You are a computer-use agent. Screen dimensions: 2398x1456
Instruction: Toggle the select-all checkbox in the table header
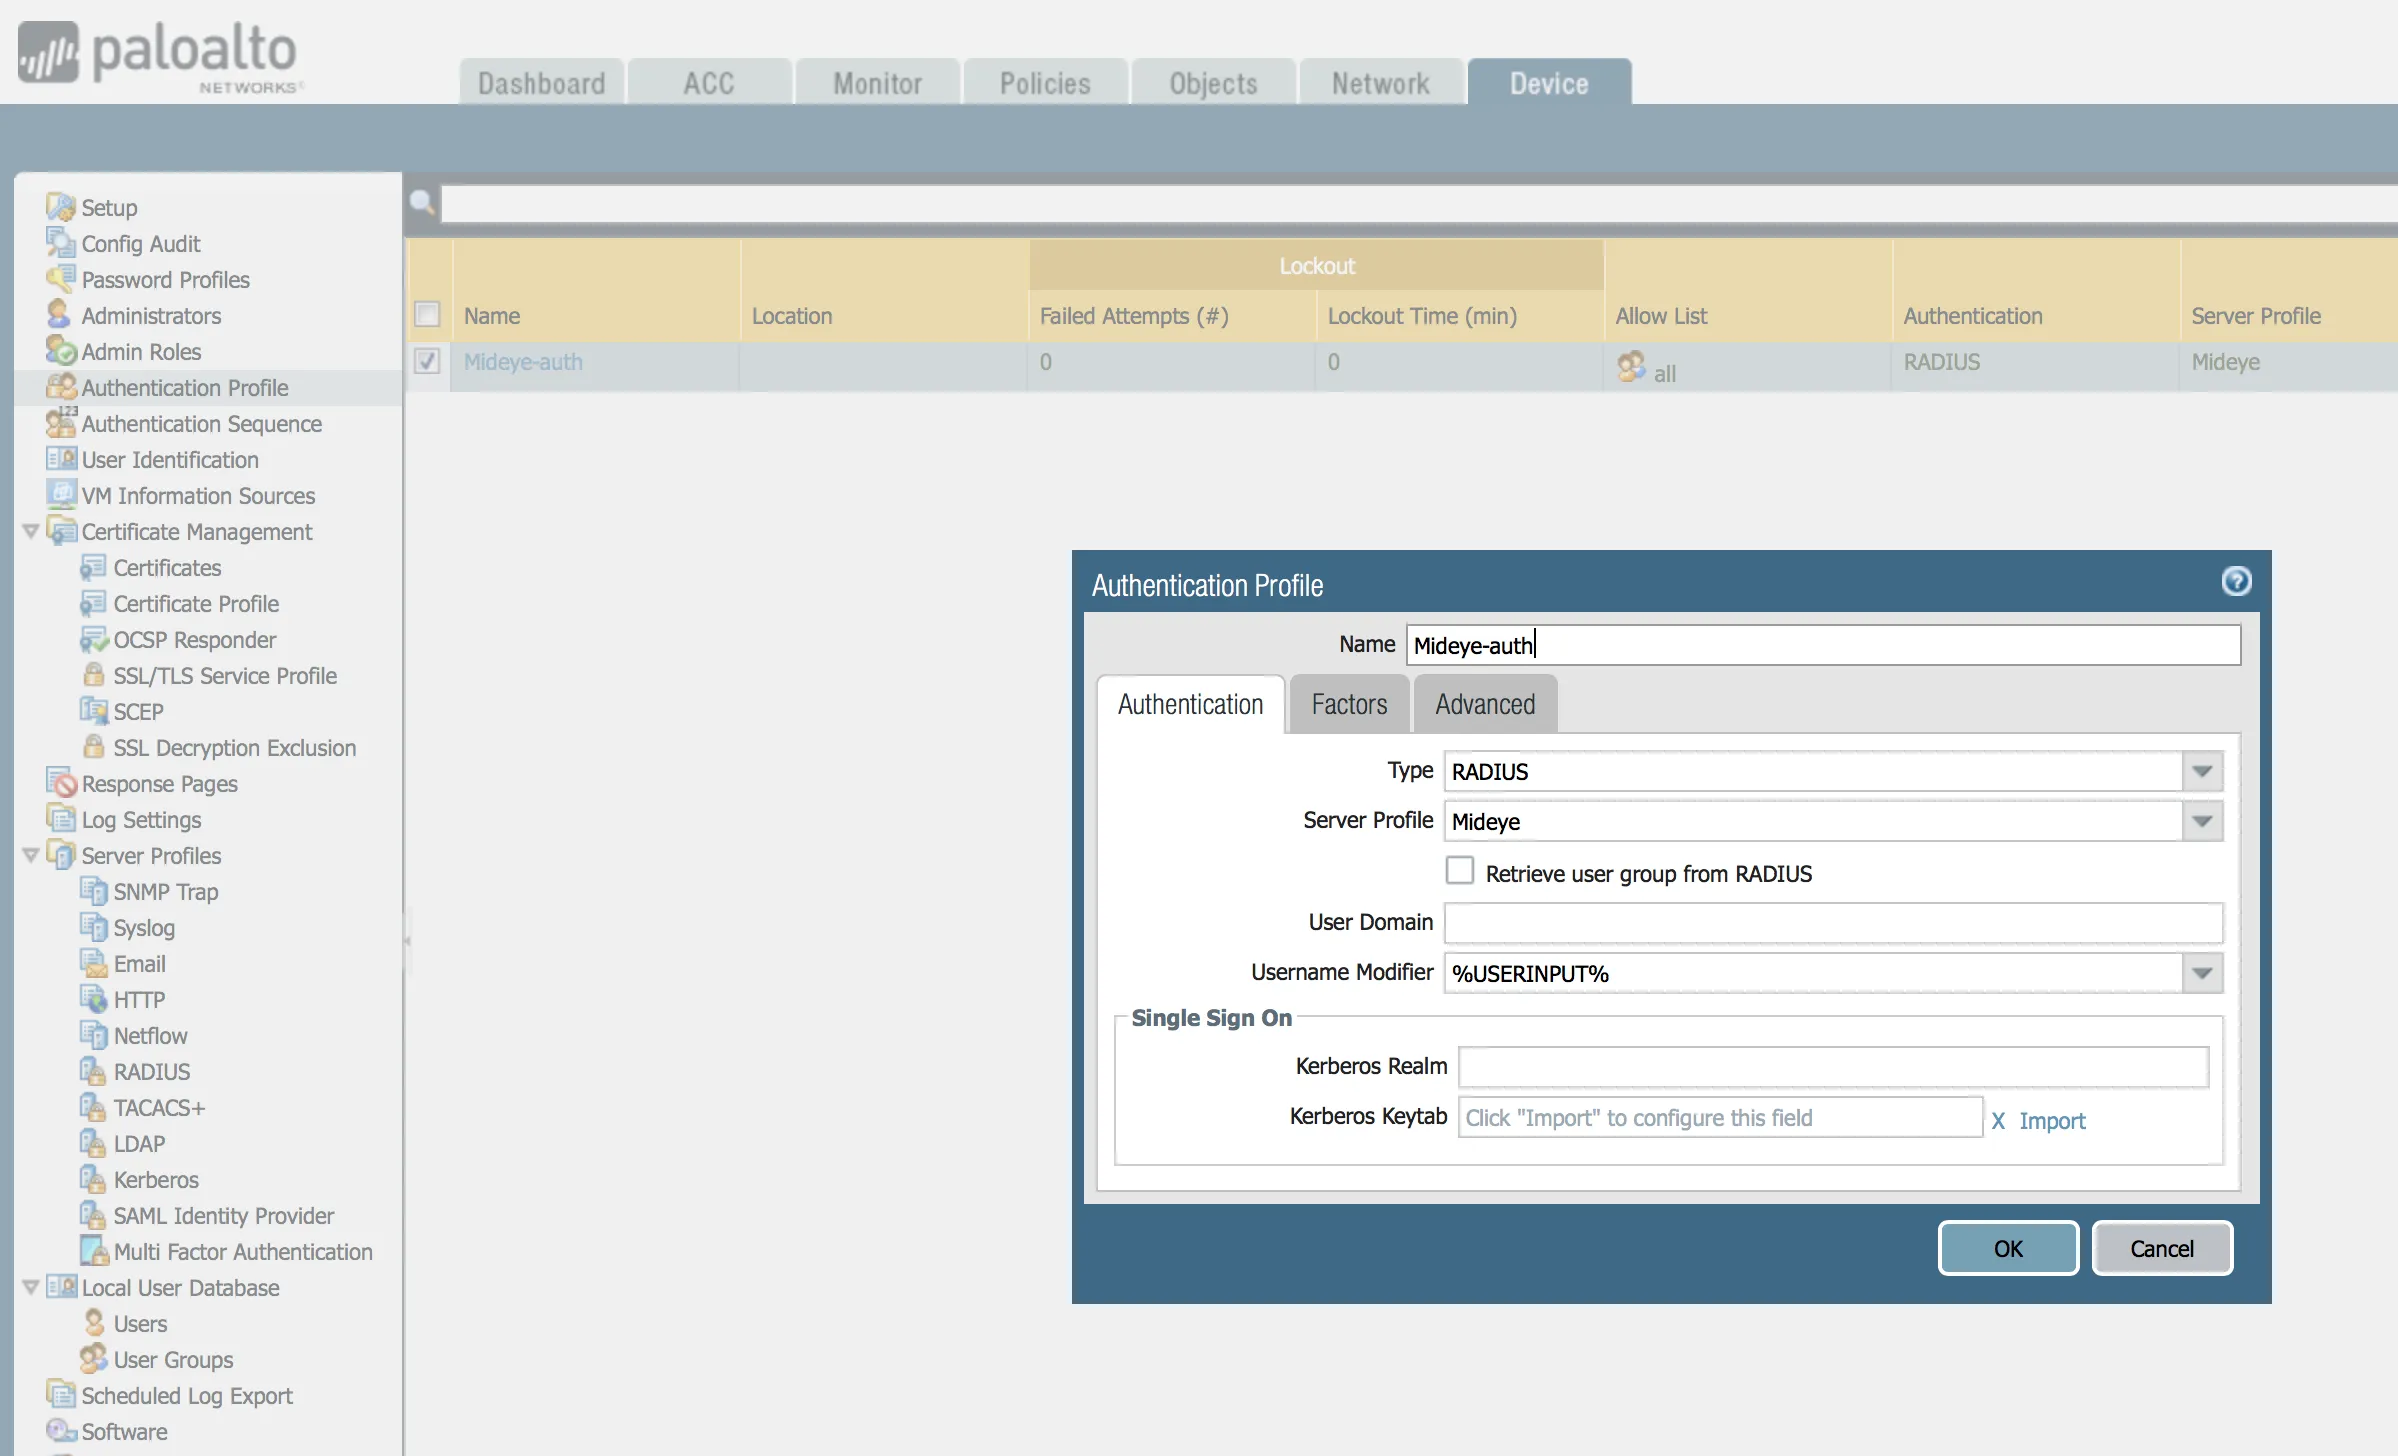tap(427, 314)
